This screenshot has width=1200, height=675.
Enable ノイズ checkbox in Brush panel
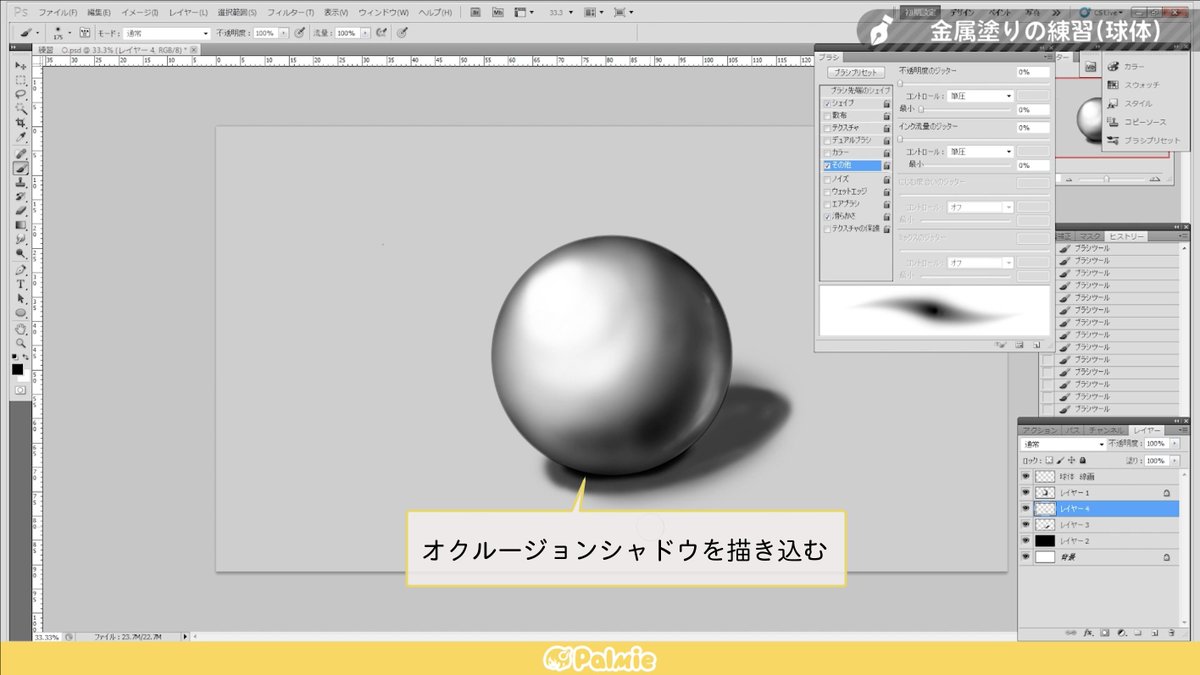826,178
